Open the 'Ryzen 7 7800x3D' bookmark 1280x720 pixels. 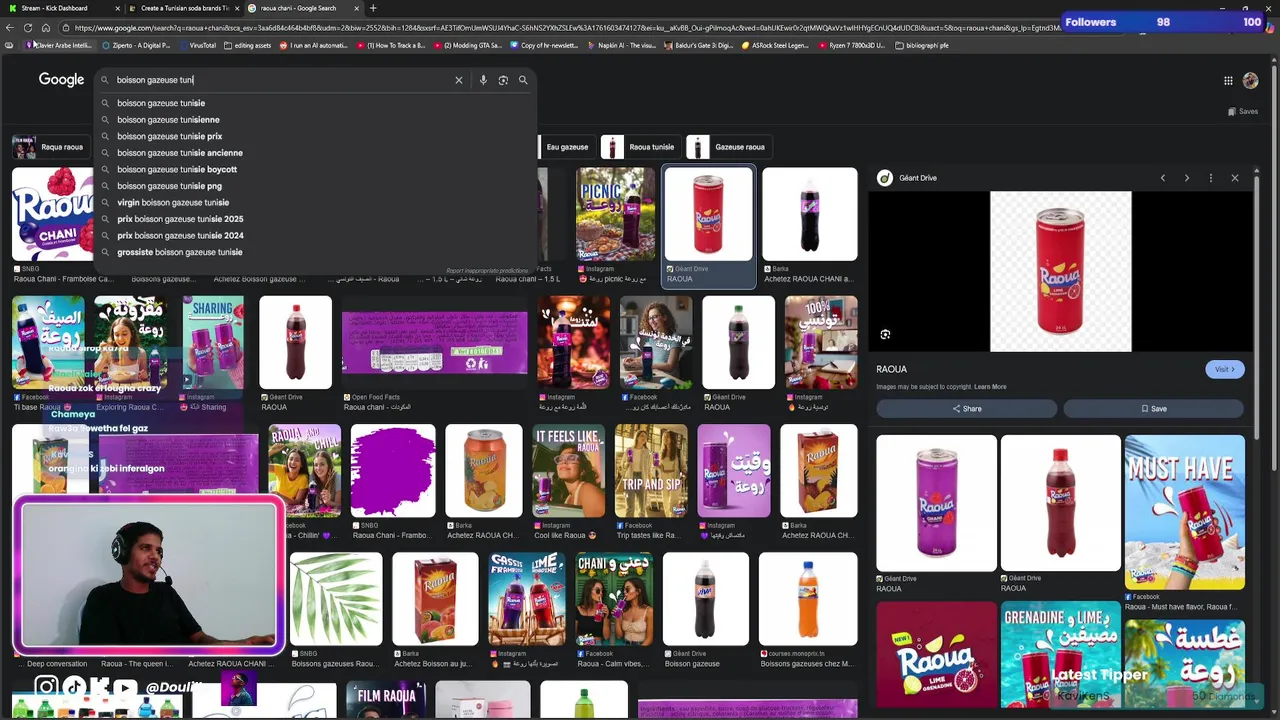tap(852, 45)
